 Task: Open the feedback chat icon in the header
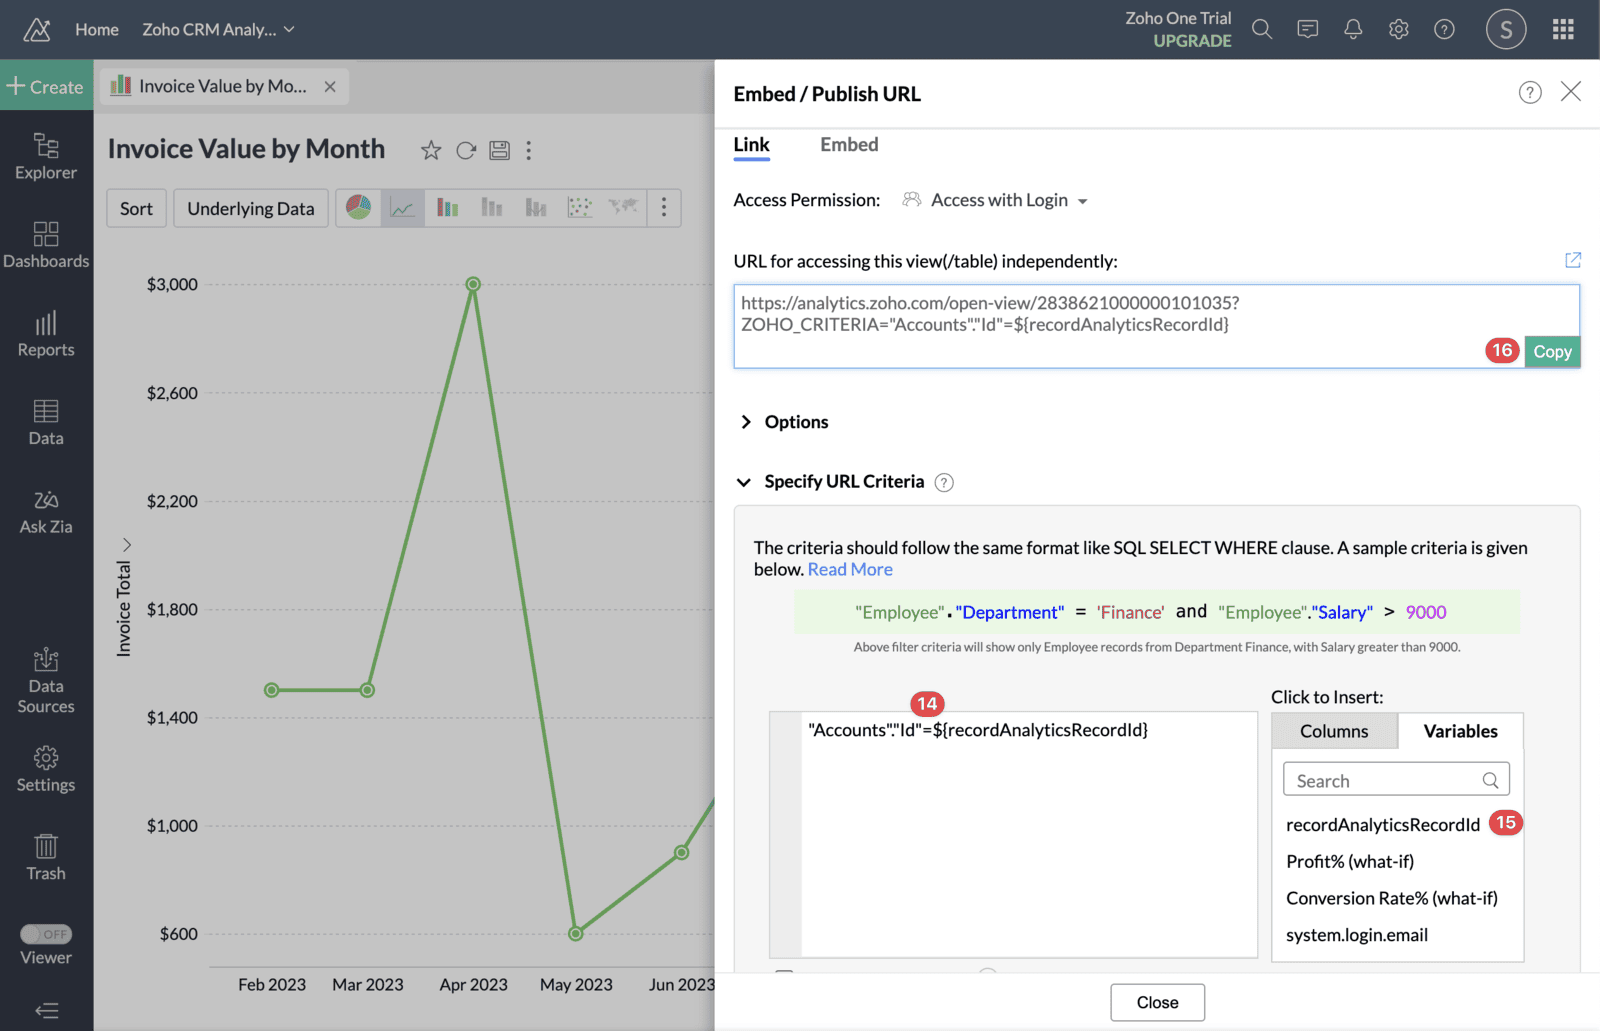point(1308,29)
